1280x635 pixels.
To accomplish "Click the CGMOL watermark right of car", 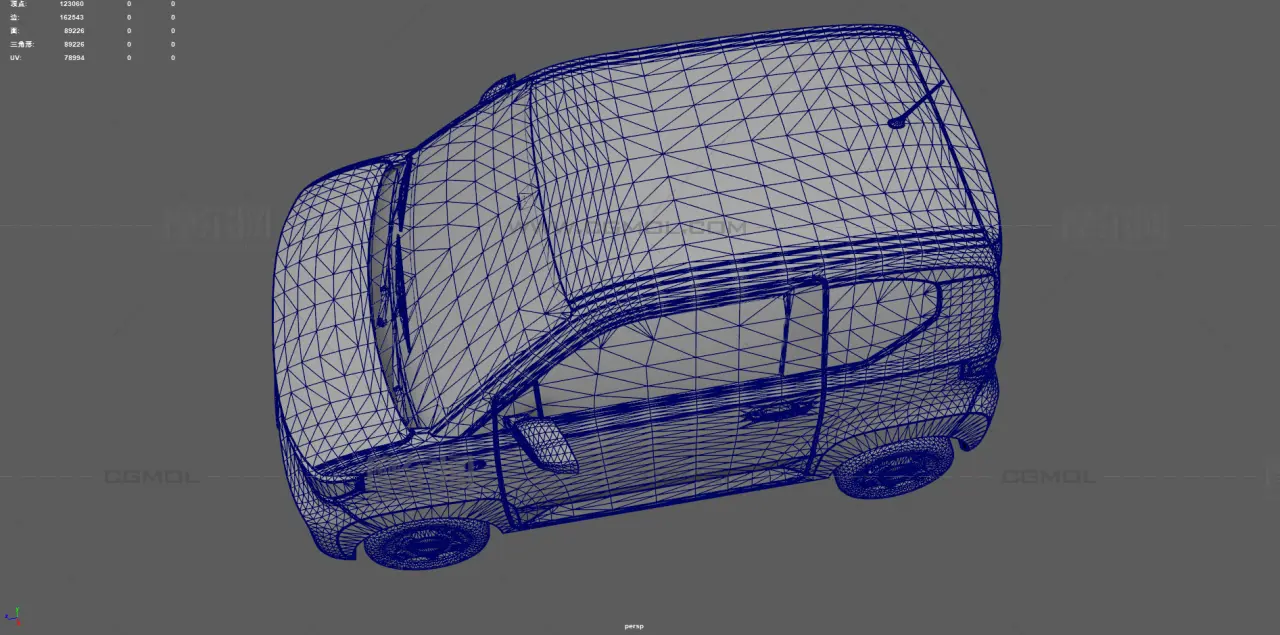I will (1048, 477).
